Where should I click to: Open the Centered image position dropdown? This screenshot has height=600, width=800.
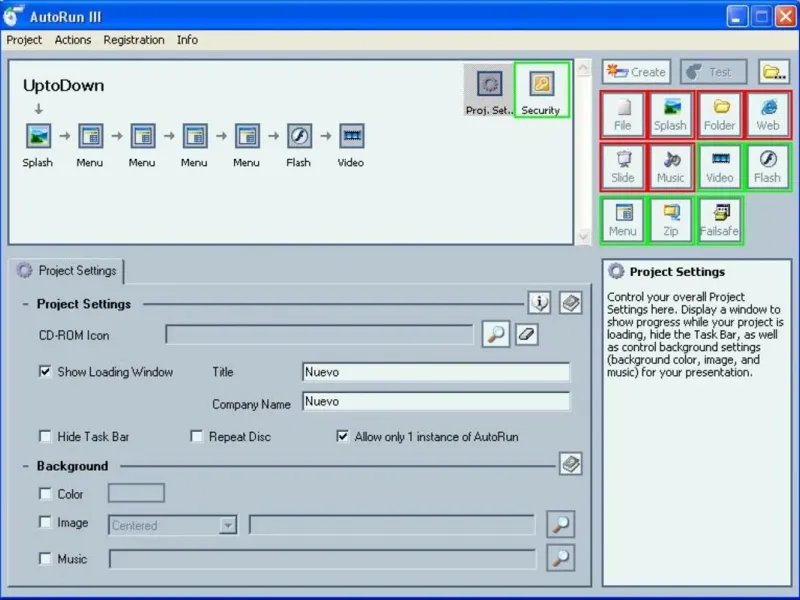point(172,525)
